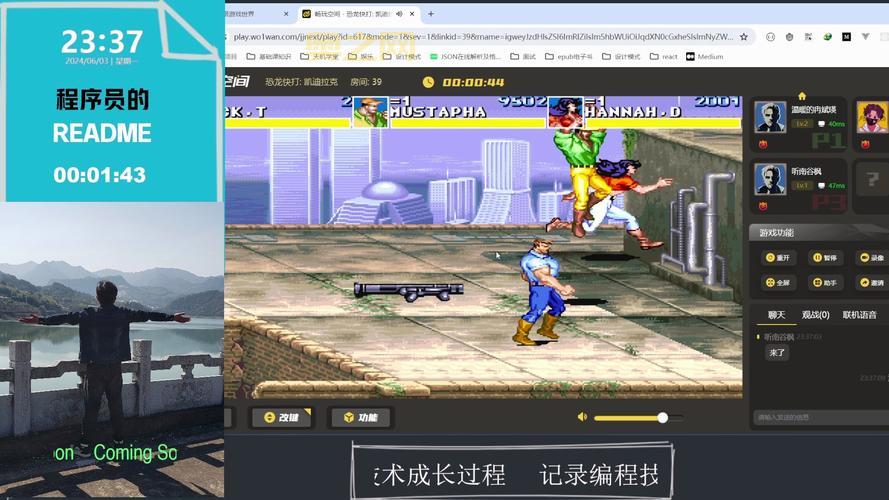Screen dimensions: 889x500
Task: Click the 重开 (restart) game button
Action: click(778, 257)
